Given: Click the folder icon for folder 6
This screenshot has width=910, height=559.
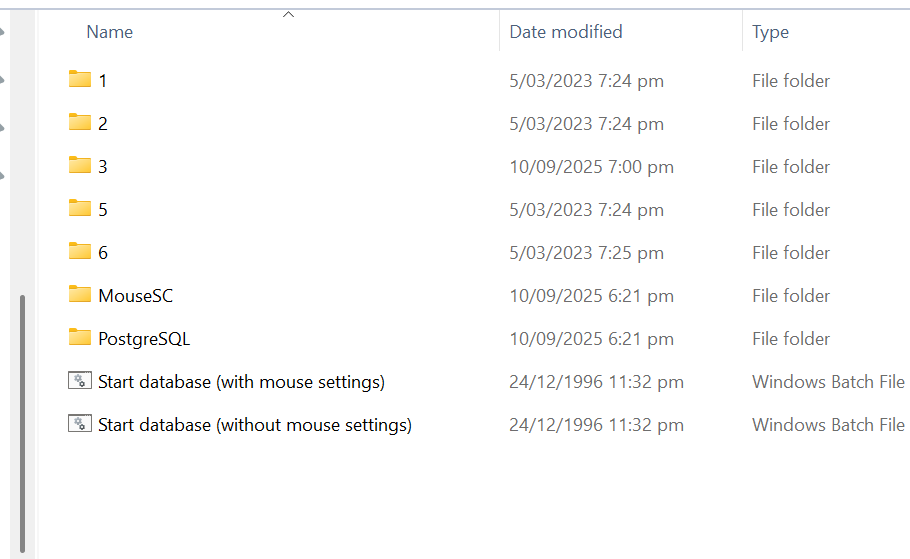Looking at the screenshot, I should coord(80,252).
